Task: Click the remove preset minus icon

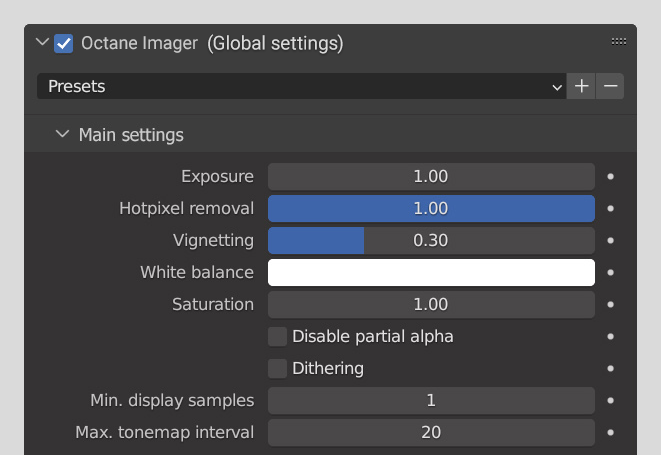Action: click(x=611, y=86)
